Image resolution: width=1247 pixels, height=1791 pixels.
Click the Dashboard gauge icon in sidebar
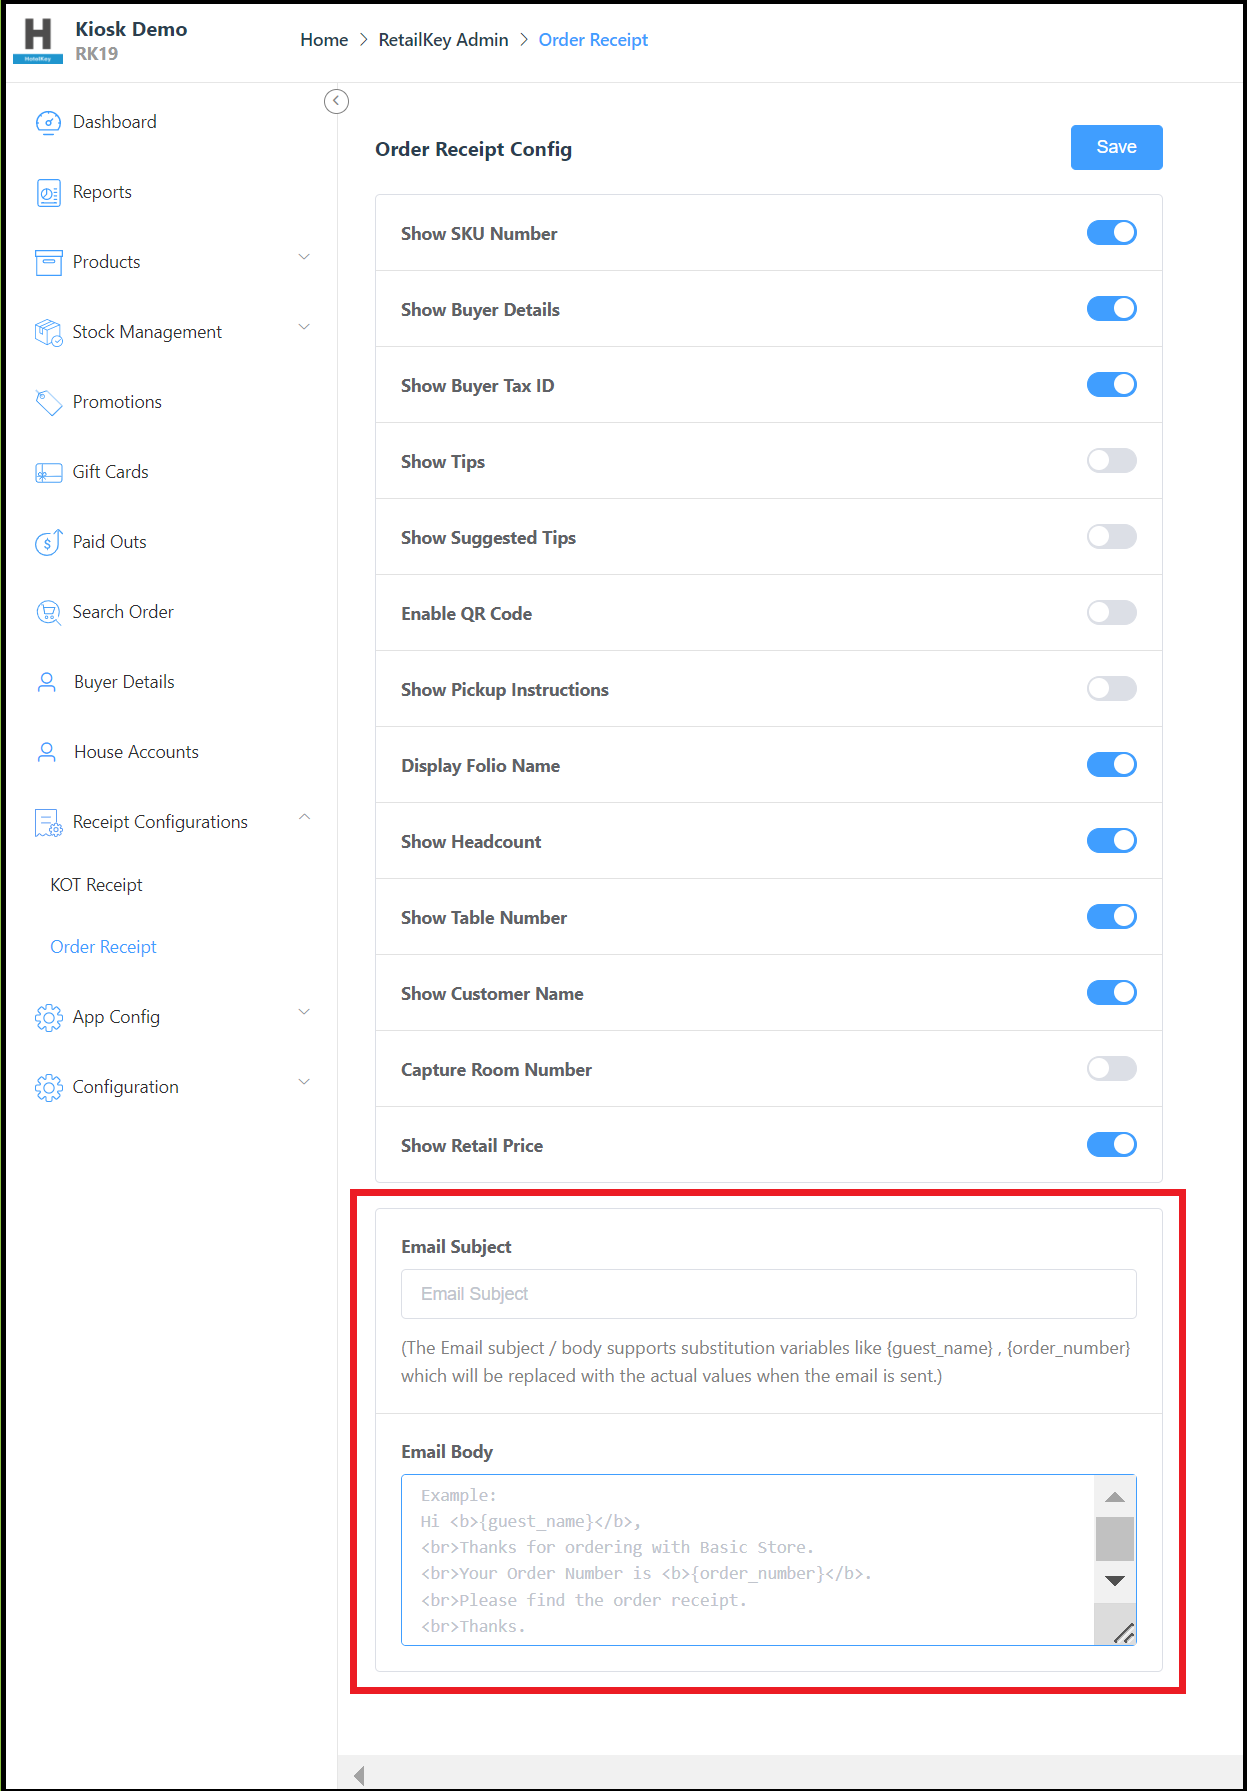(48, 122)
